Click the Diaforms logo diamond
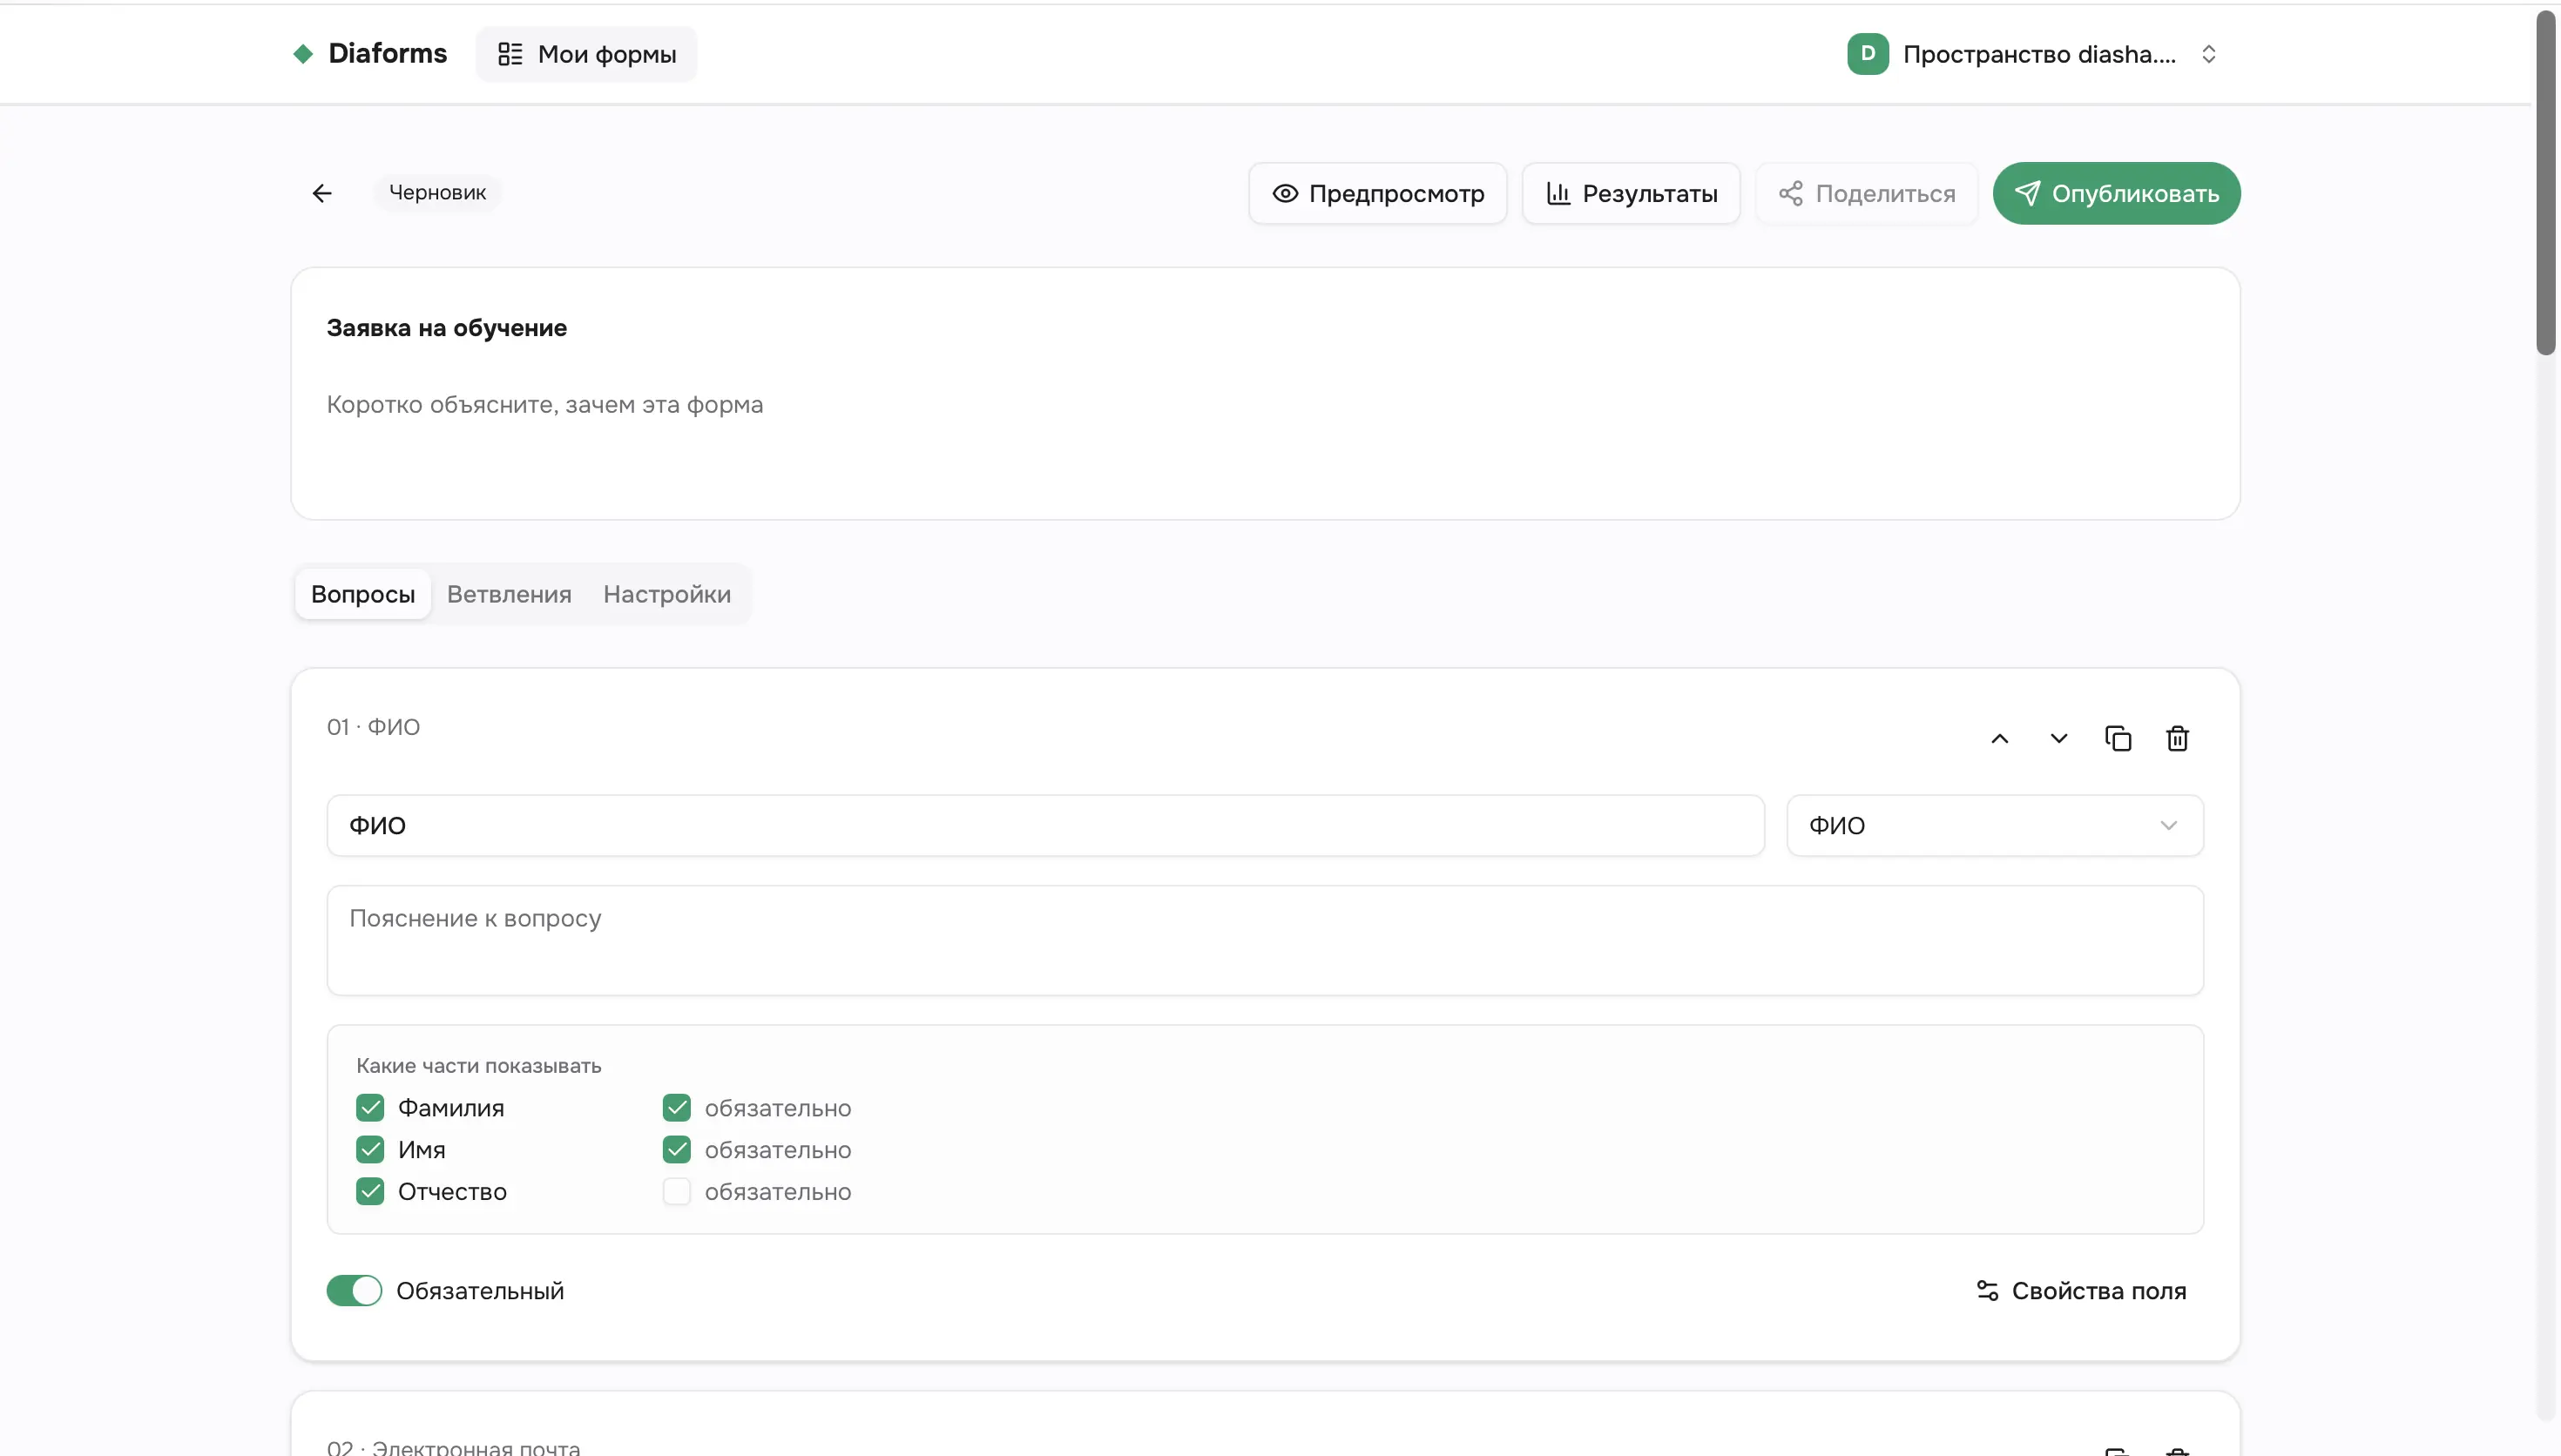The image size is (2561, 1456). 303,54
